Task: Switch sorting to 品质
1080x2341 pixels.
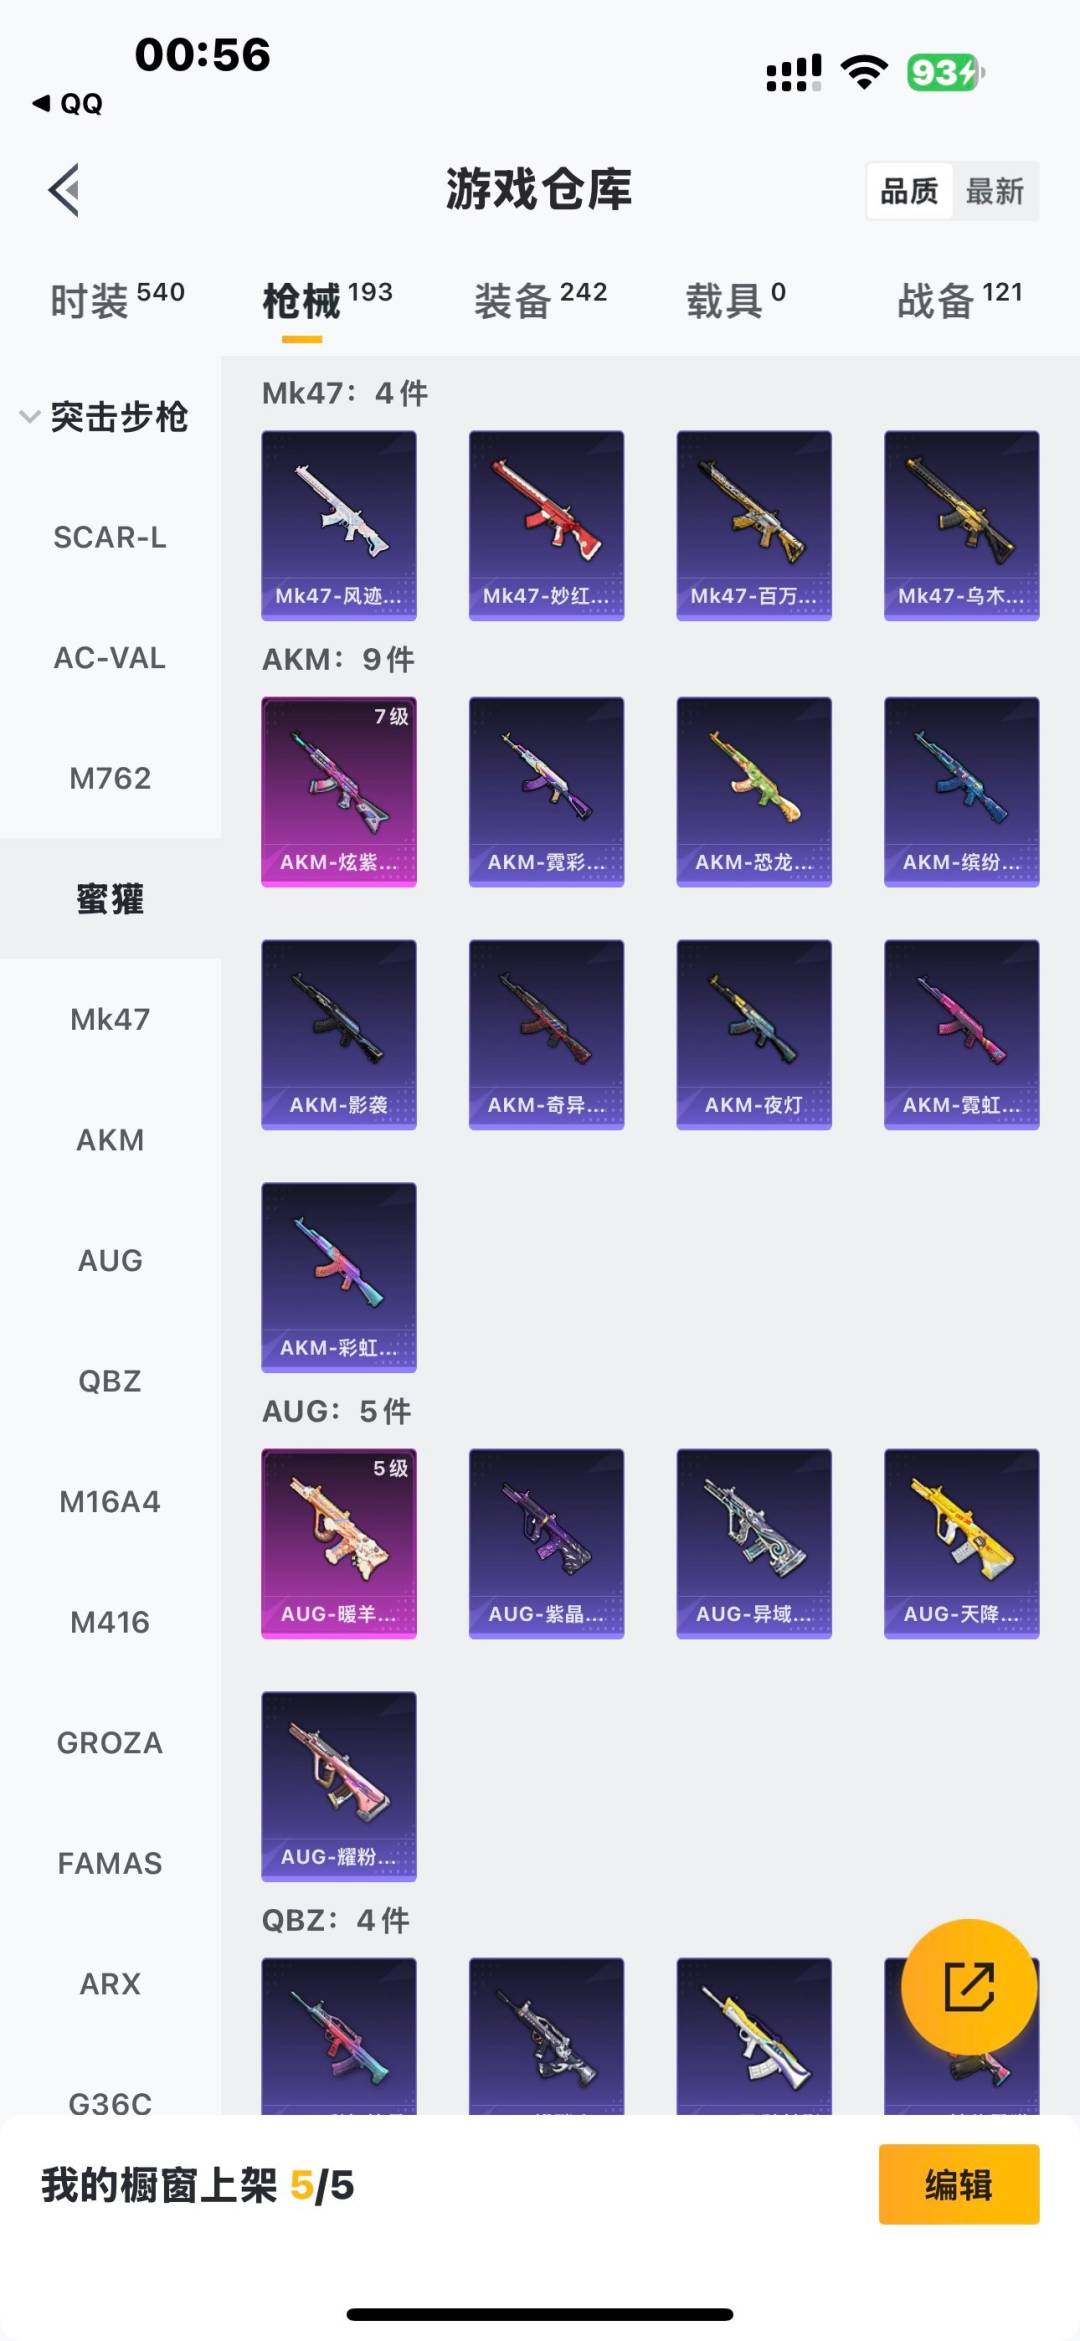Action: (909, 191)
